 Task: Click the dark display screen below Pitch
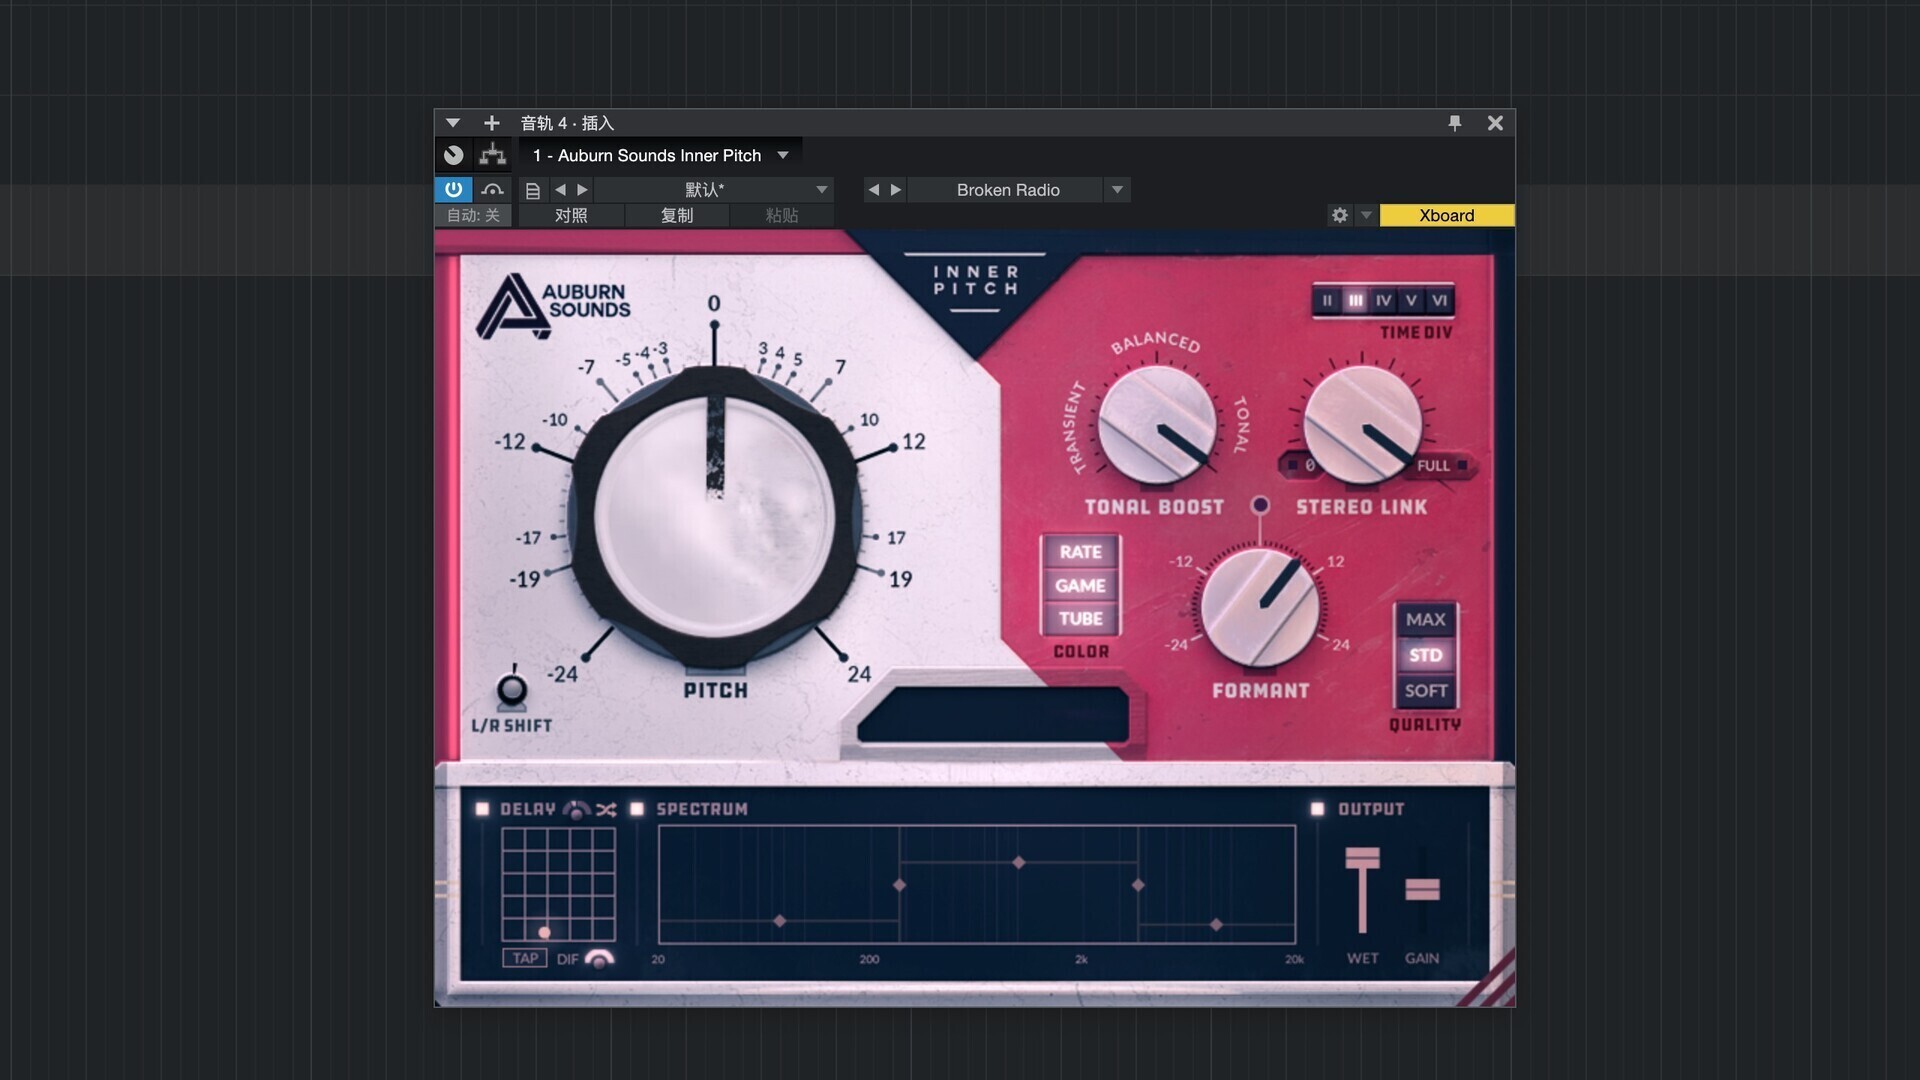click(x=993, y=714)
